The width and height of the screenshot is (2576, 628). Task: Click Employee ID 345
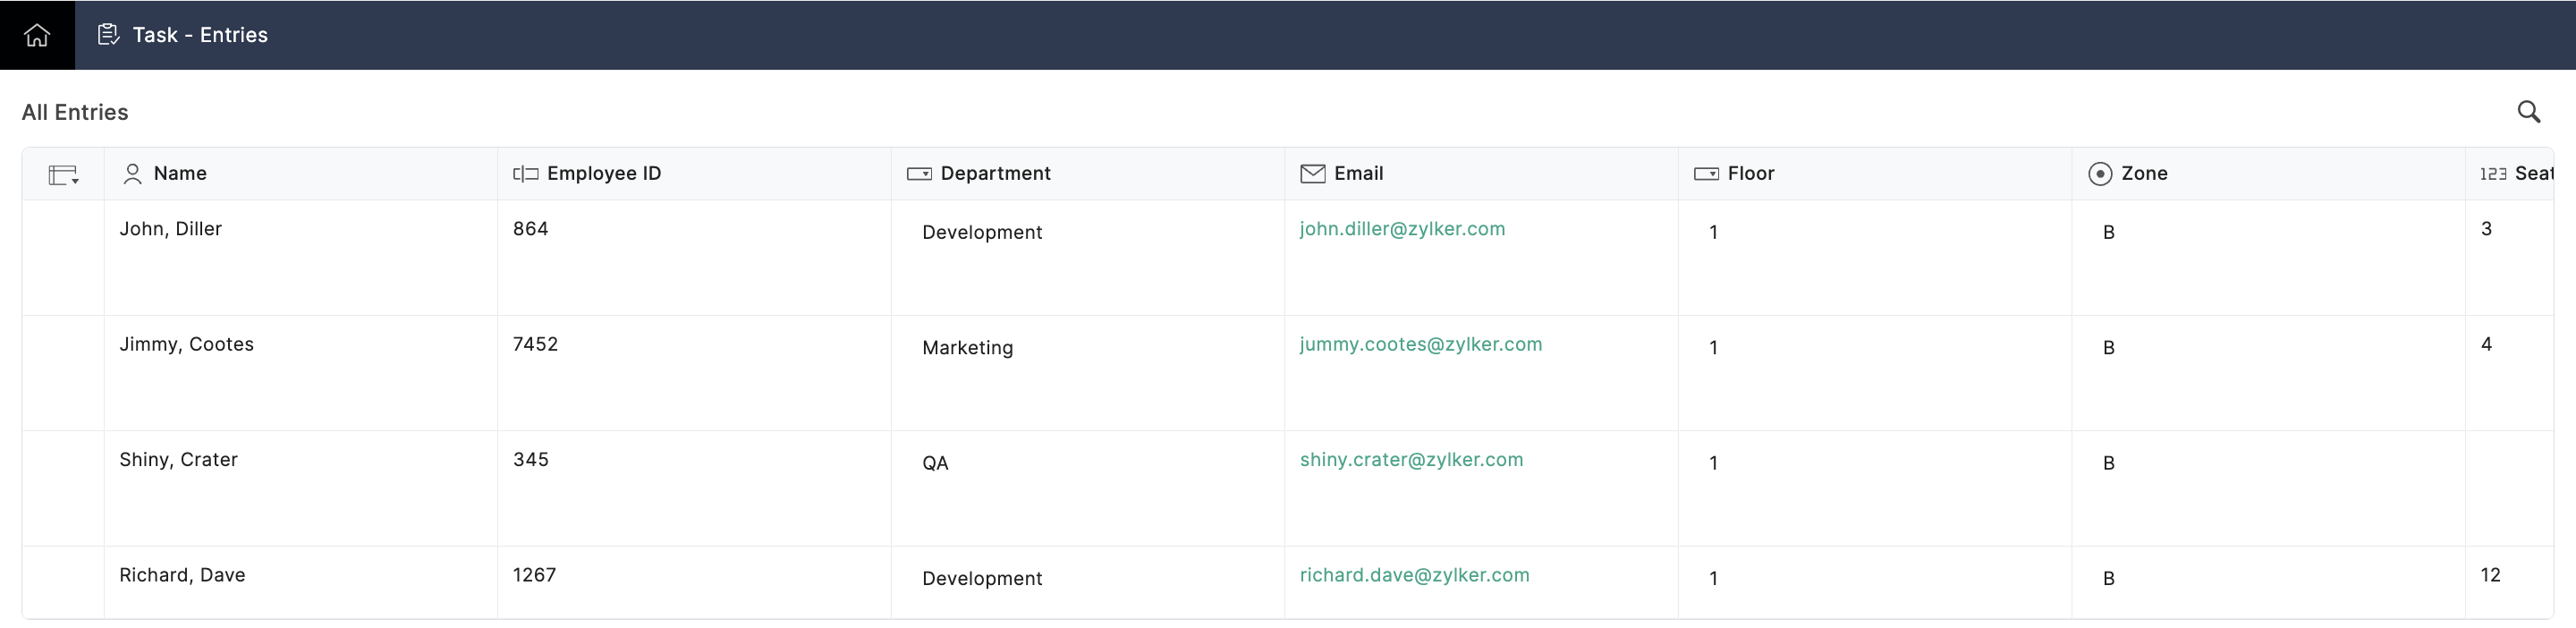coord(530,460)
